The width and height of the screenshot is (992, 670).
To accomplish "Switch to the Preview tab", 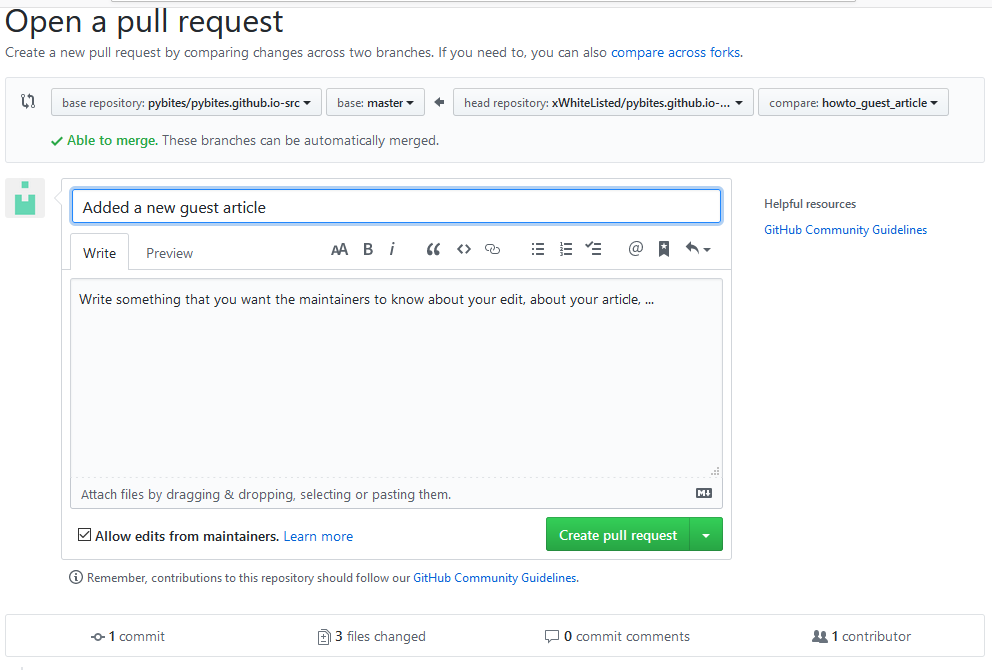I will [x=168, y=252].
